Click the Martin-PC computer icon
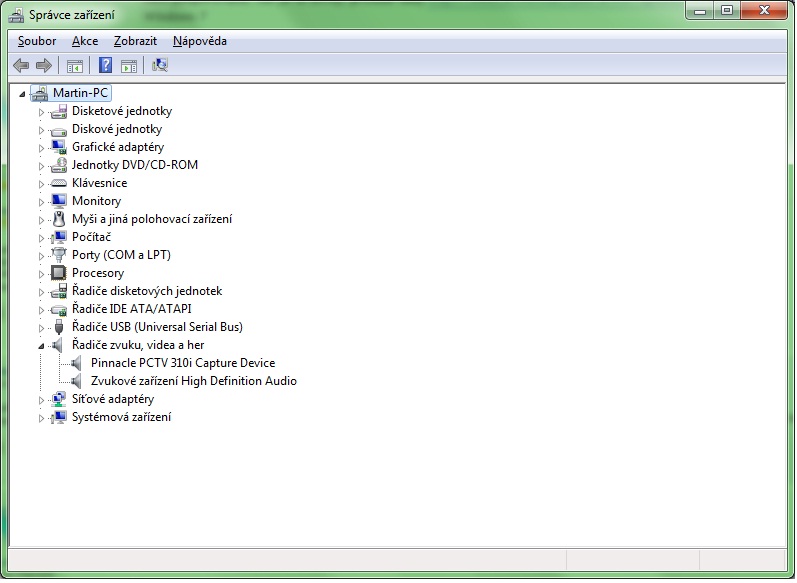Image resolution: width=797 pixels, height=583 pixels. [40, 93]
